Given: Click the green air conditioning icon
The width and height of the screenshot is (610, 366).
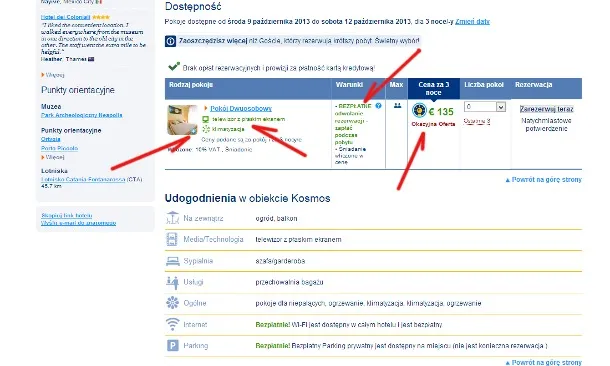Looking at the screenshot, I should [206, 129].
